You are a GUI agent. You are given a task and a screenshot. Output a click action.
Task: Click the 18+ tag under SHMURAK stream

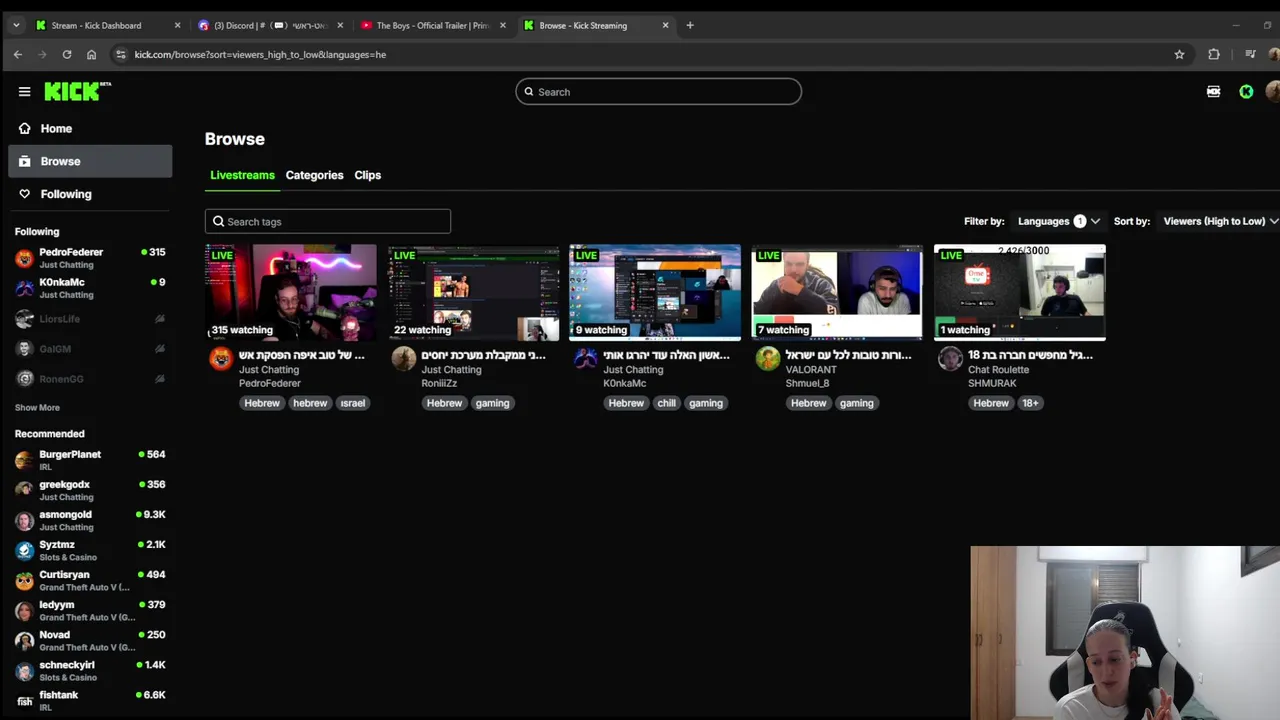(x=1030, y=403)
